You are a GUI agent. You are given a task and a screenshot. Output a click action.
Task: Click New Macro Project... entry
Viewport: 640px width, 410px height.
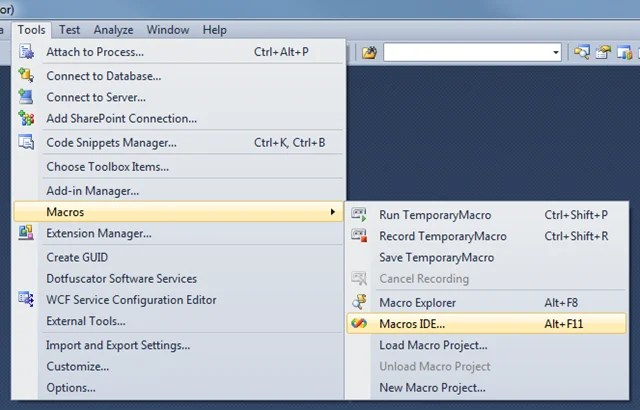(x=432, y=388)
